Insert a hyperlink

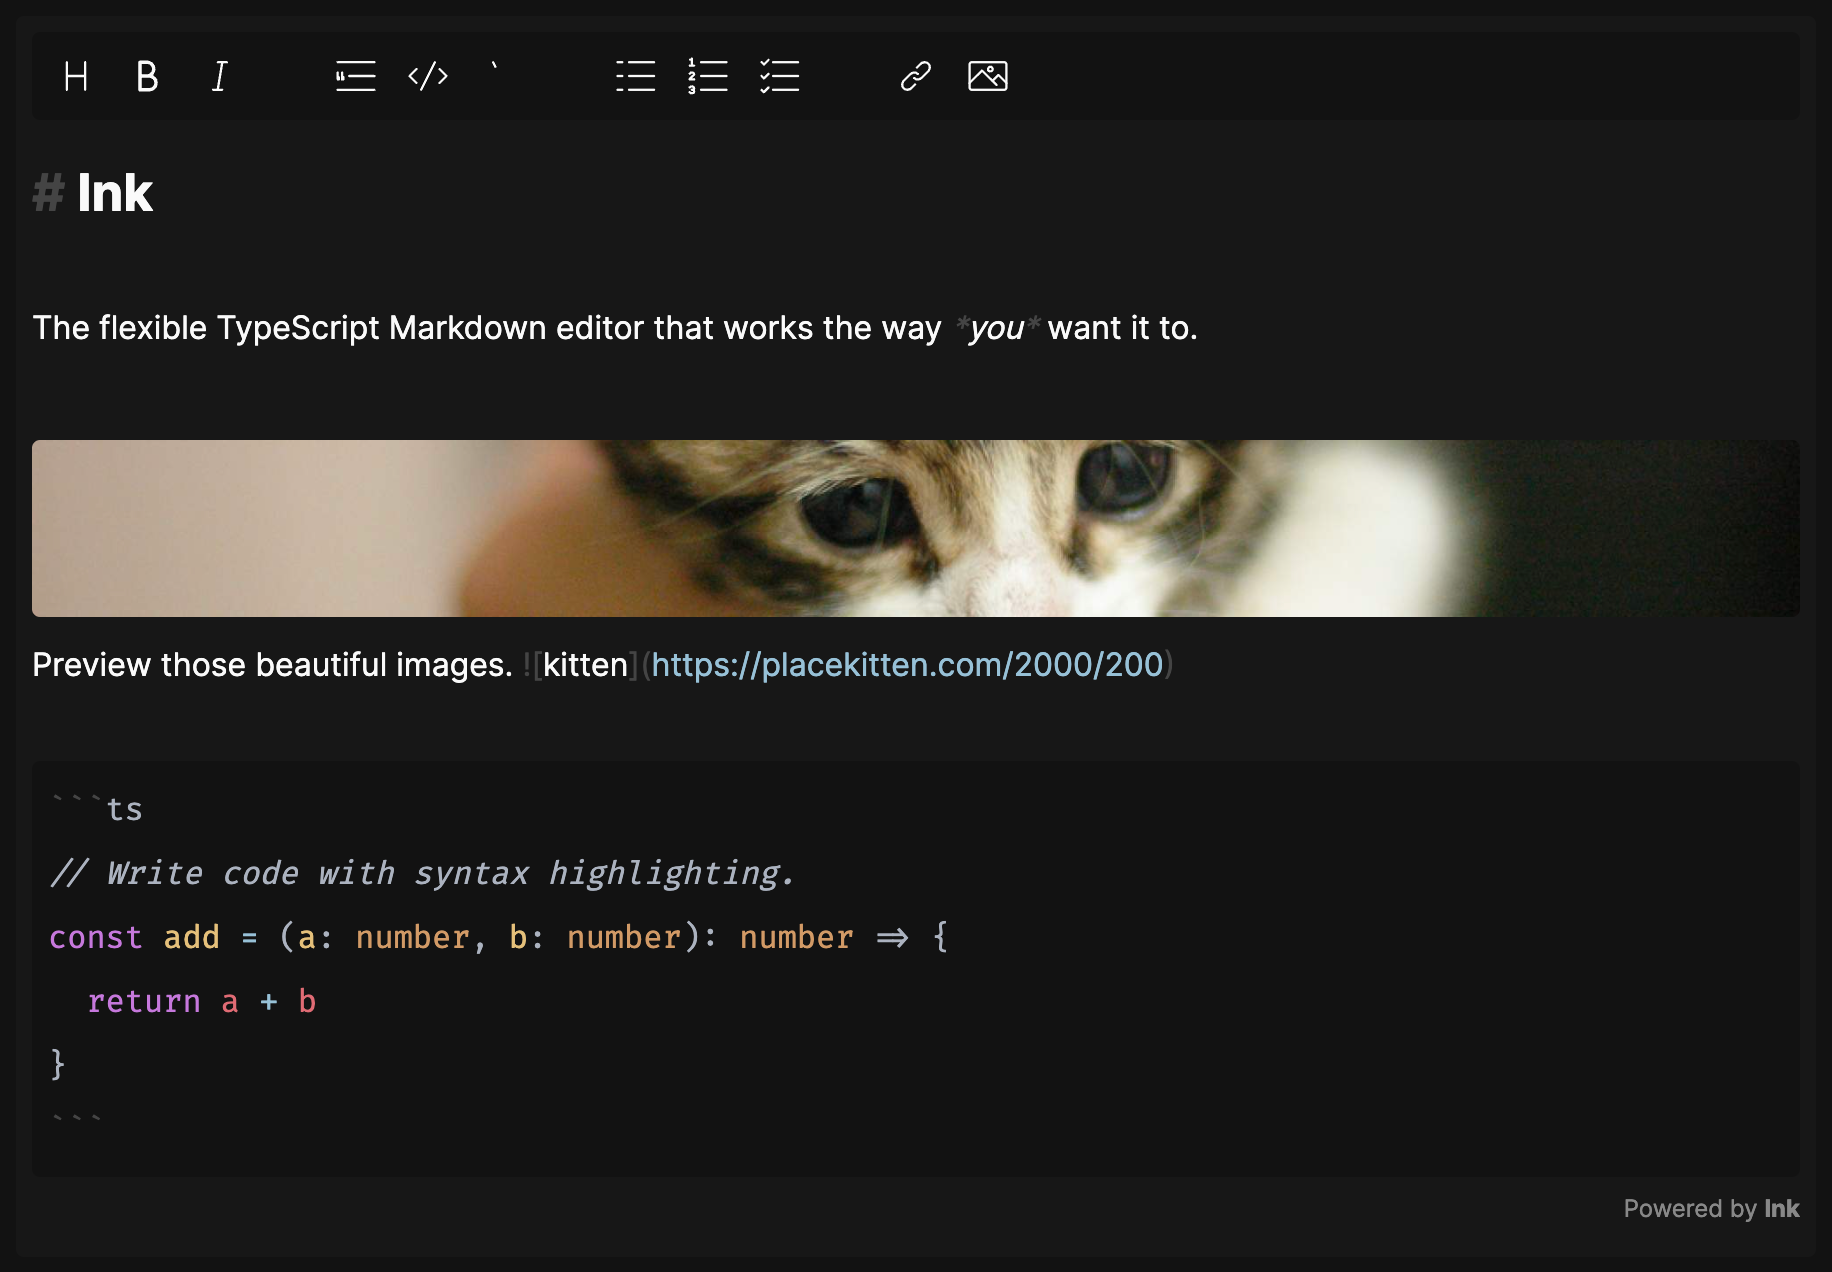[916, 76]
